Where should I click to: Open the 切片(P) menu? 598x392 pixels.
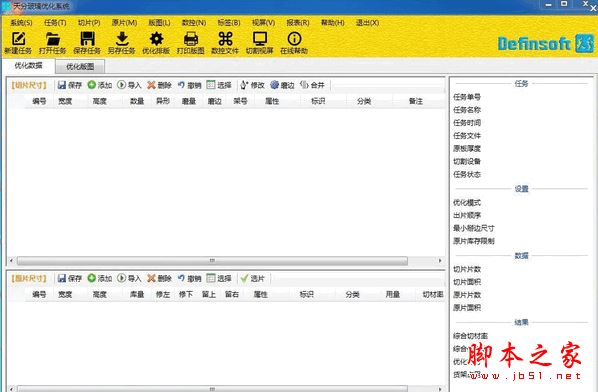point(89,23)
